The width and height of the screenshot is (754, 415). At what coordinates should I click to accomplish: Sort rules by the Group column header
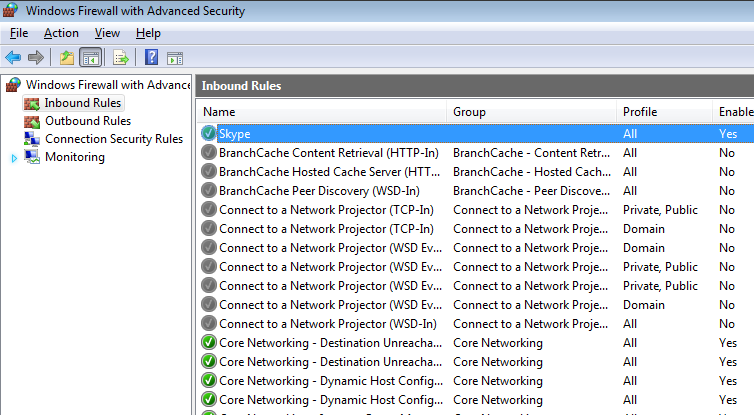(x=530, y=112)
